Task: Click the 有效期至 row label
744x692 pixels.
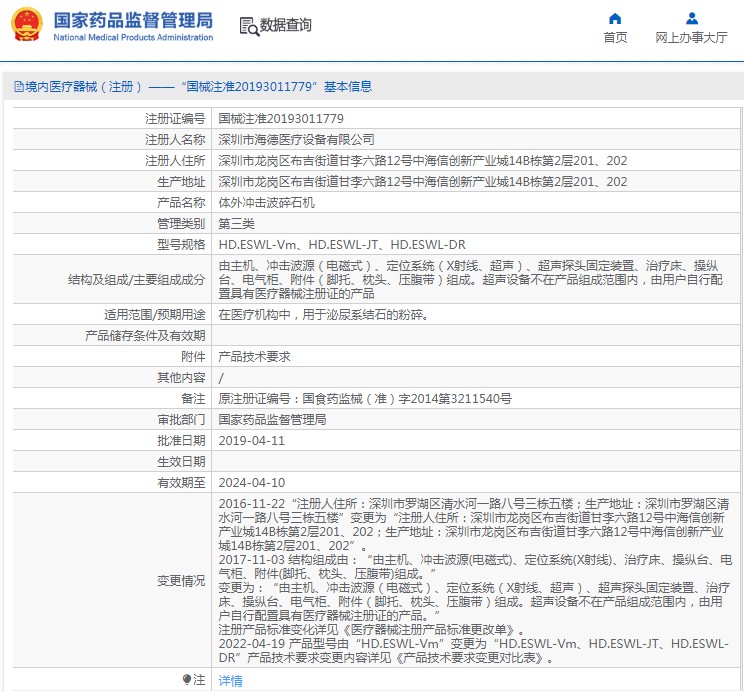Action: 181,483
